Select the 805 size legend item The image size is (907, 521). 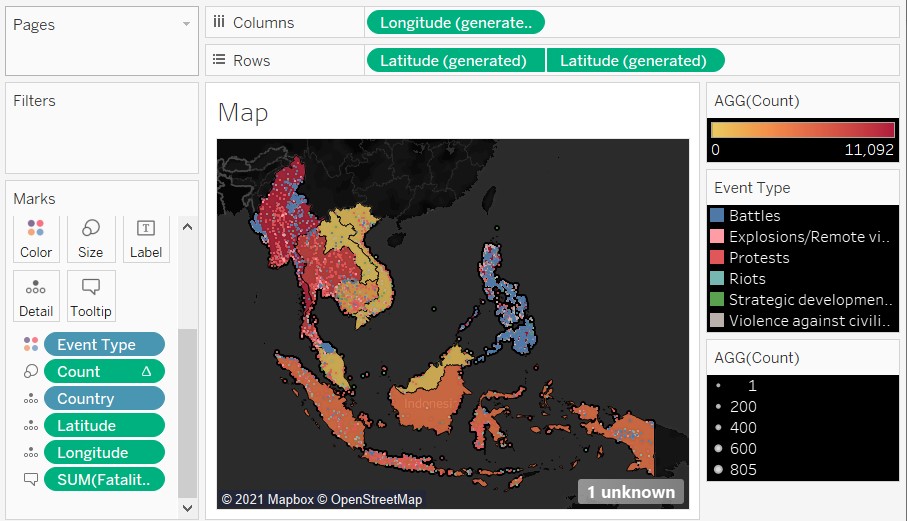point(742,470)
